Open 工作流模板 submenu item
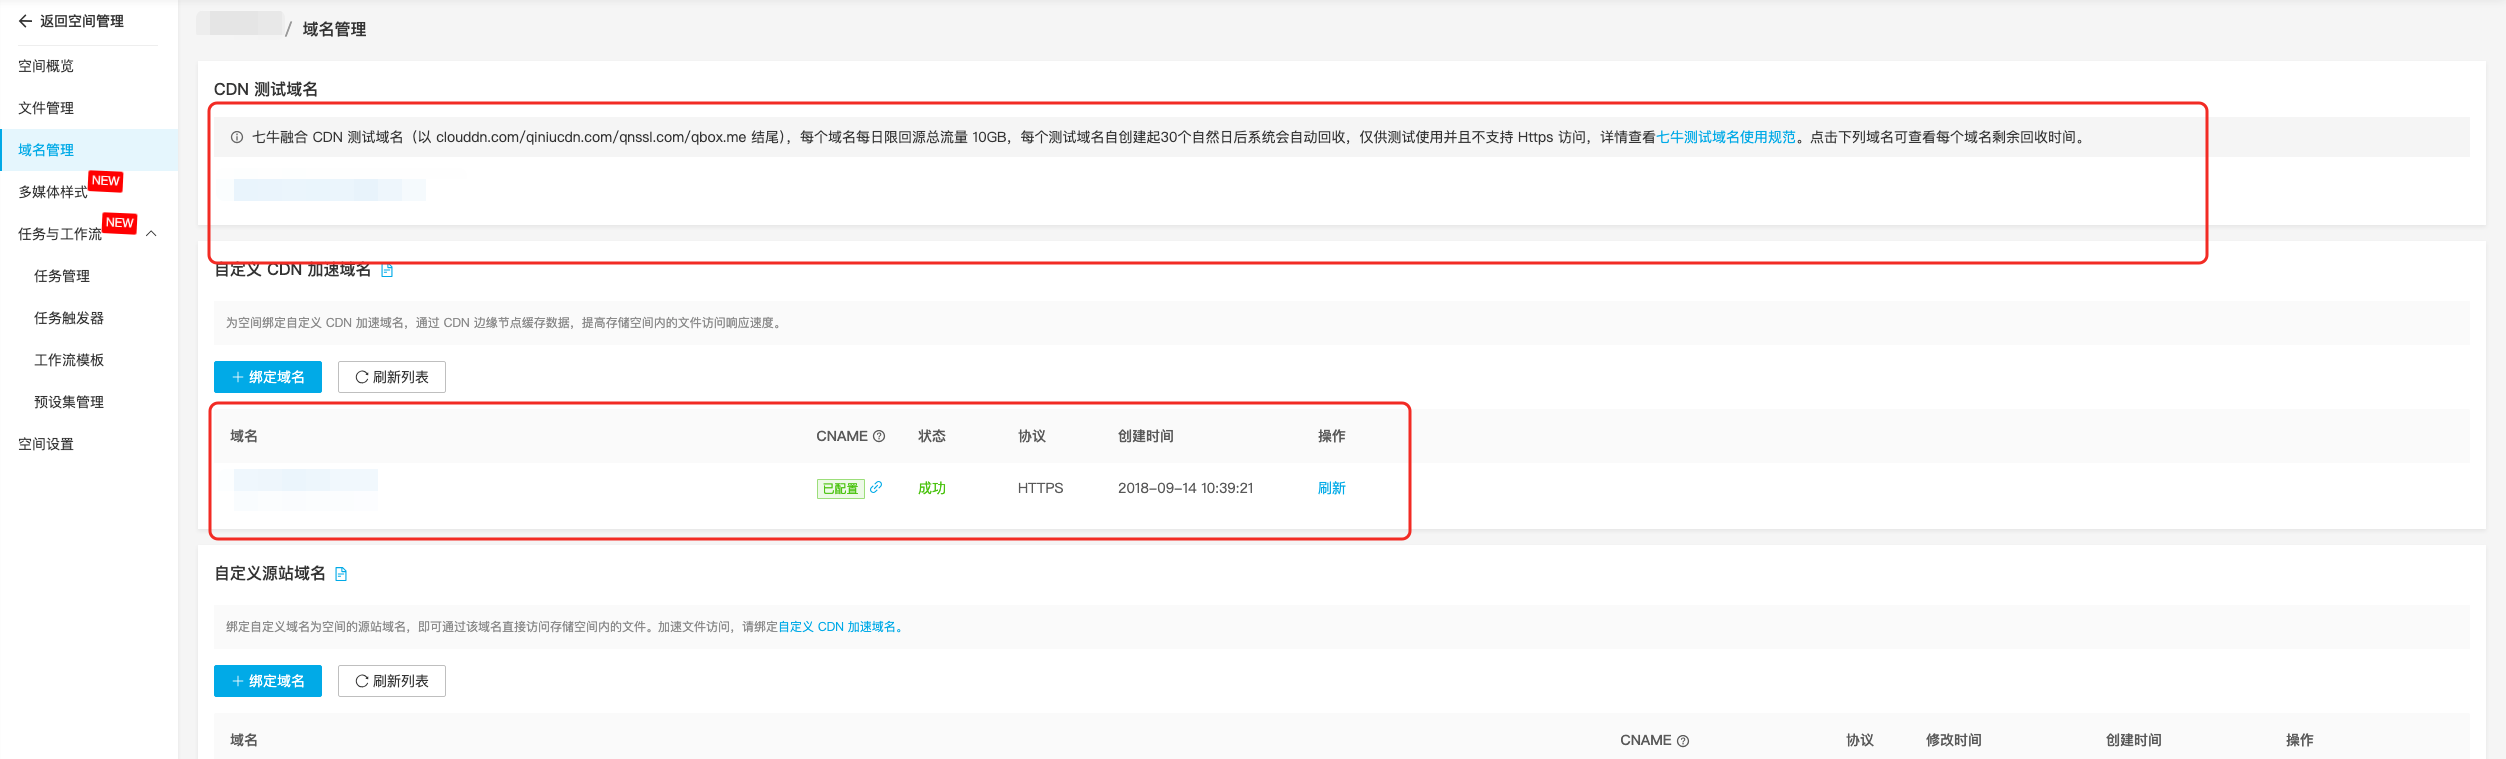The height and width of the screenshot is (759, 2506). pos(69,360)
